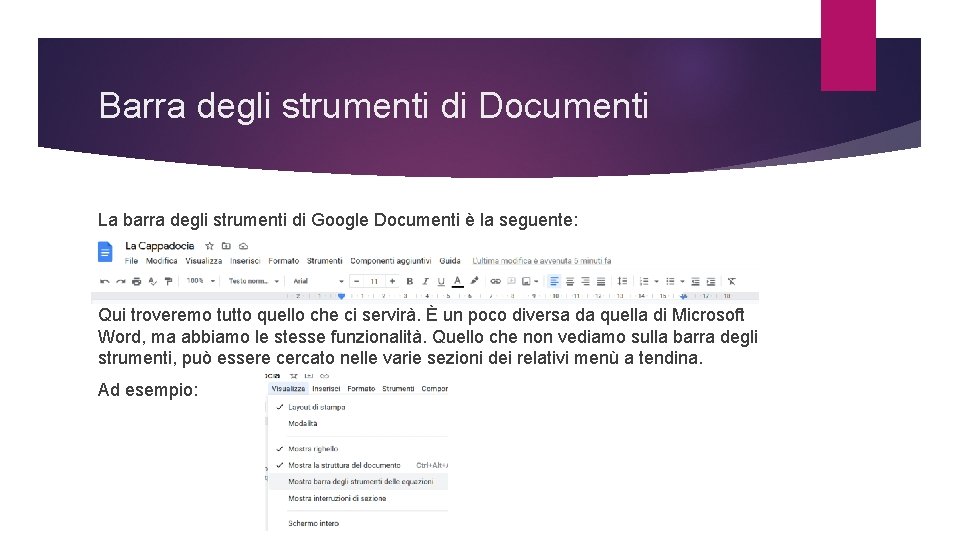Star the La Cappadocie document
This screenshot has width=960, height=540.
209,246
